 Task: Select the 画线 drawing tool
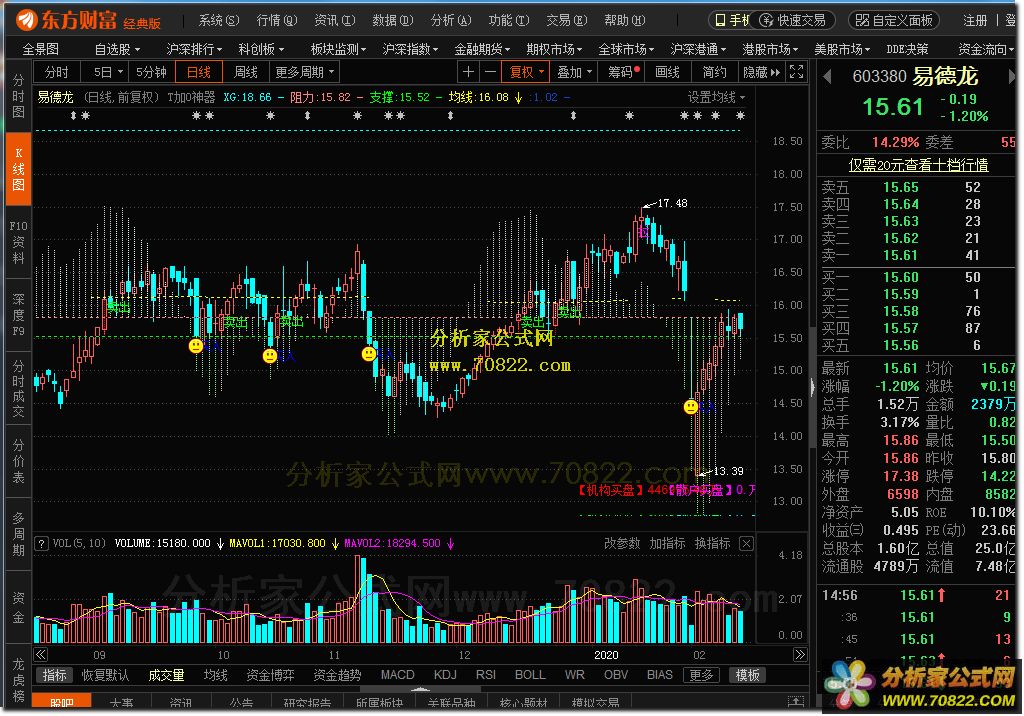tap(667, 72)
